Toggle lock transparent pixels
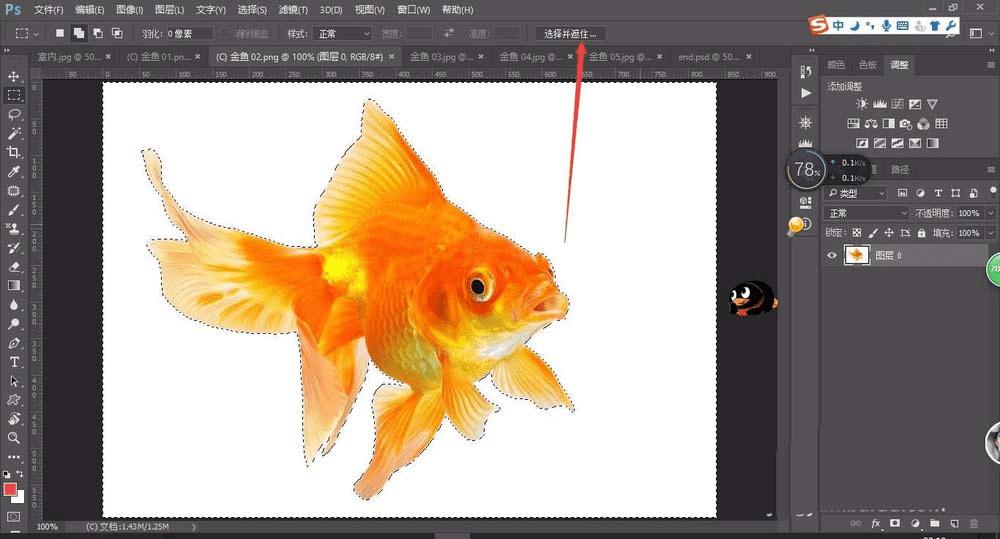Image resolution: width=1000 pixels, height=539 pixels. click(857, 233)
